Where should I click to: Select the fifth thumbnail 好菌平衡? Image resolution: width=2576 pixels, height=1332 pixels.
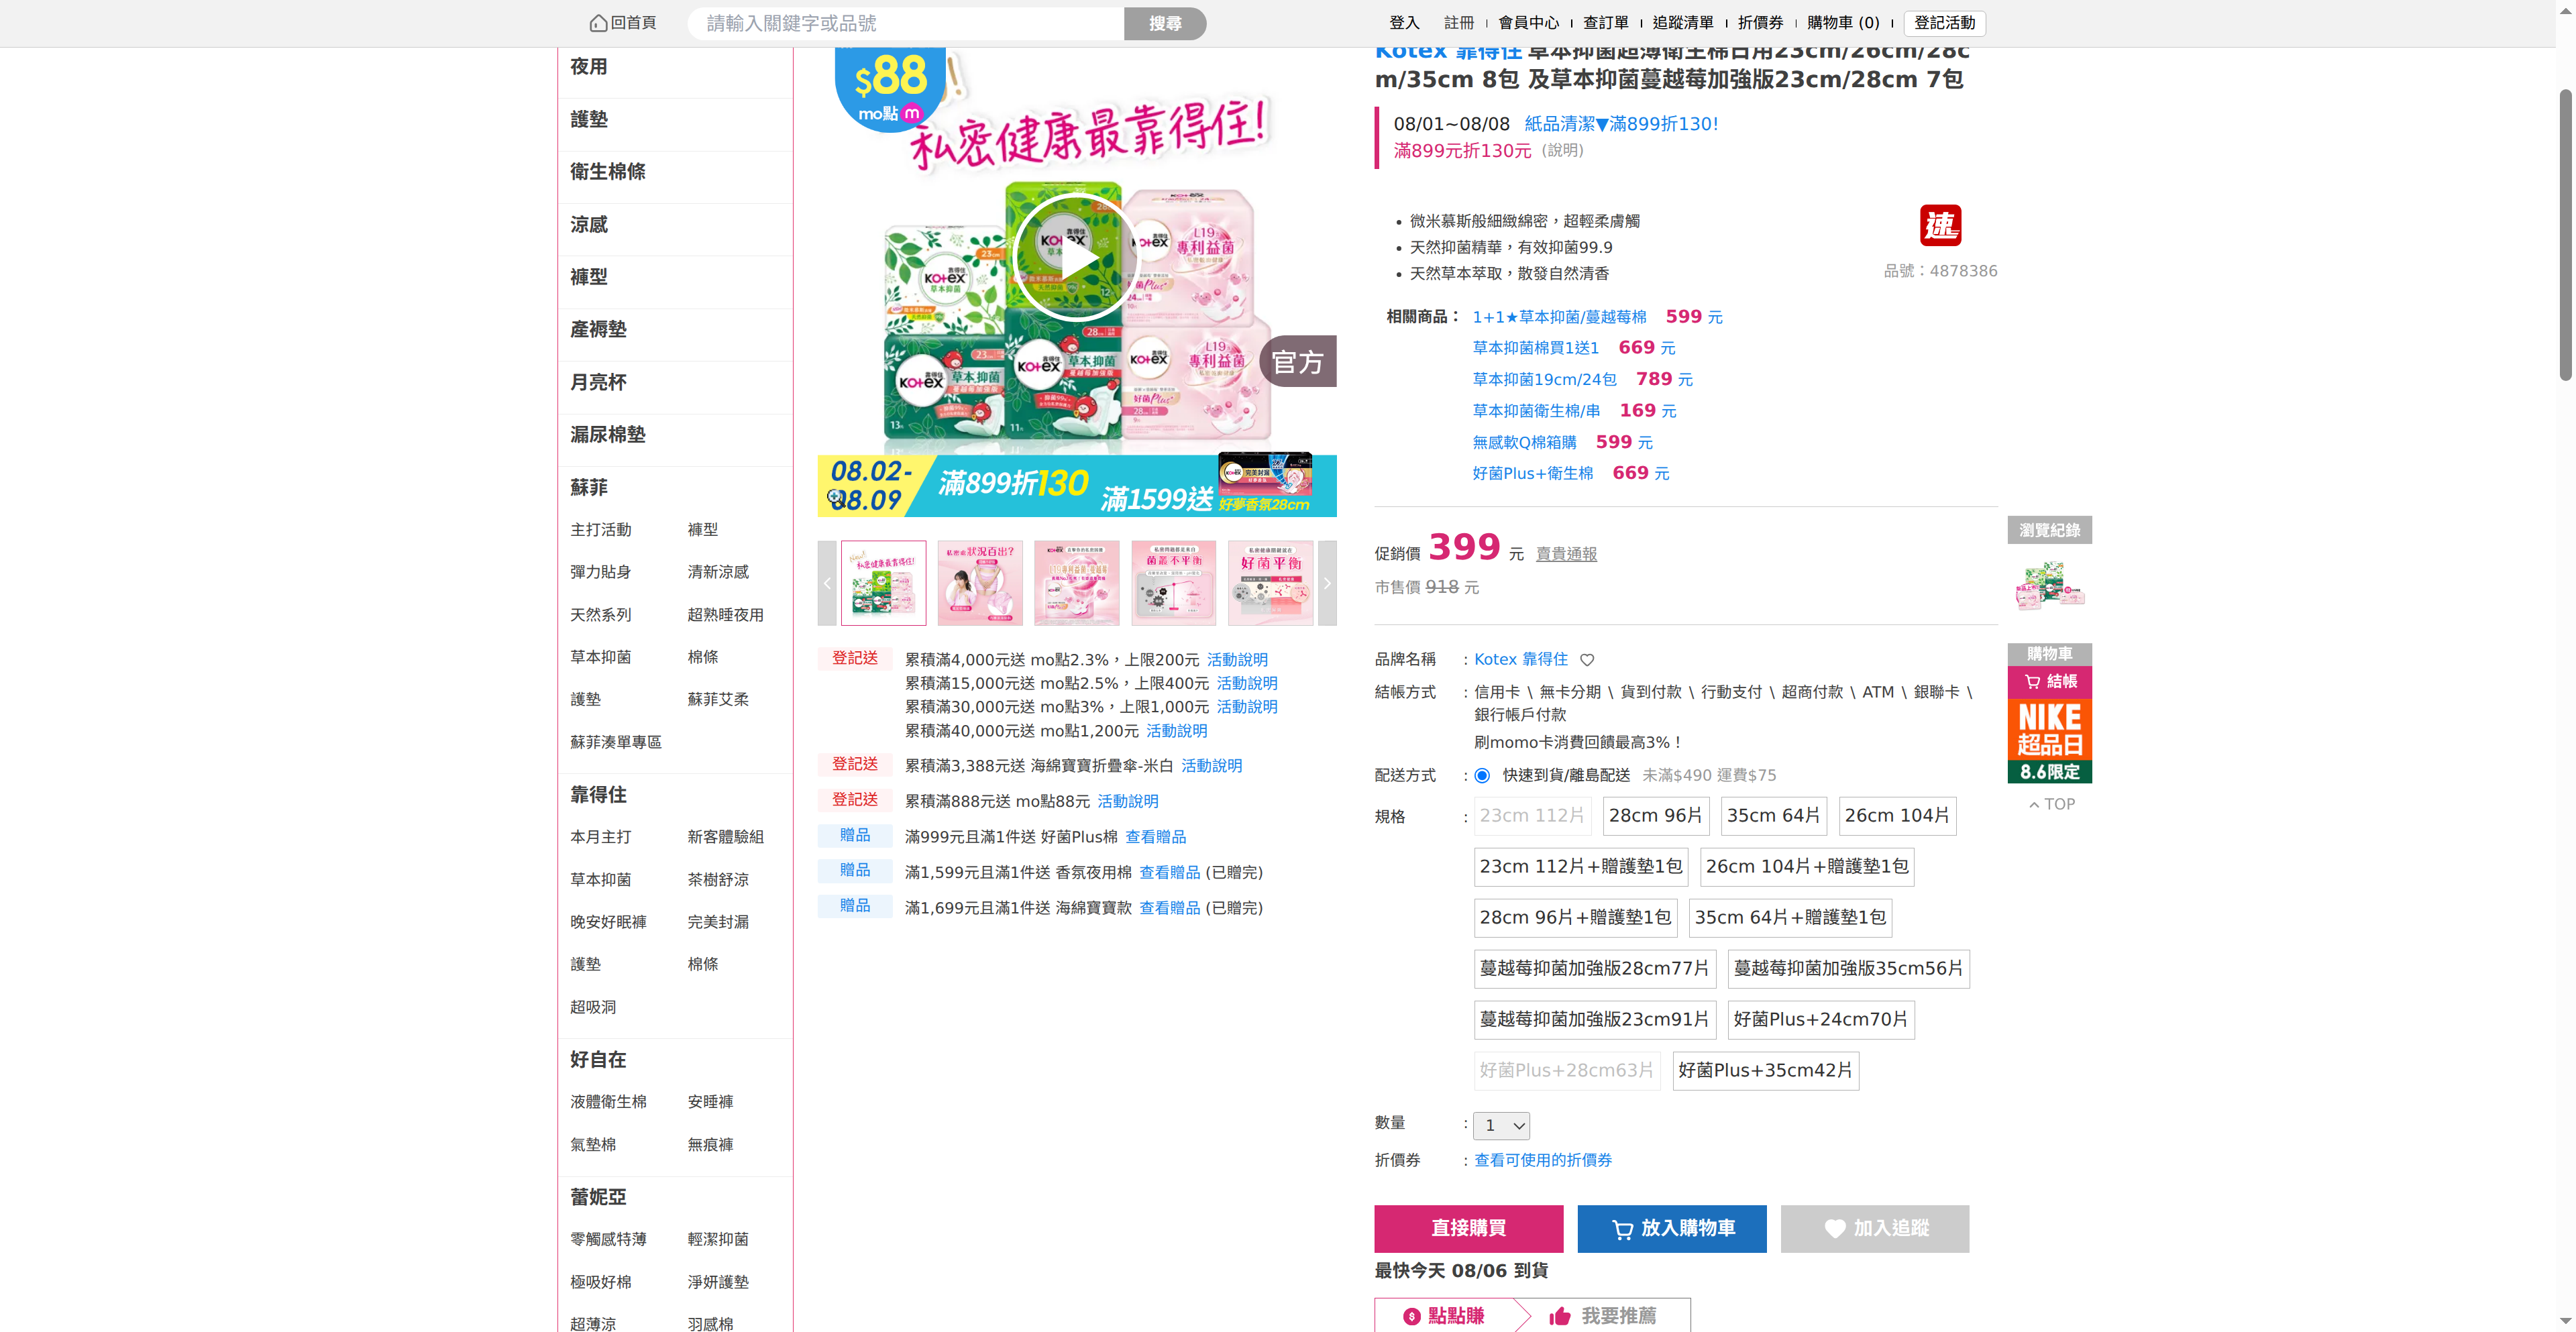click(1270, 583)
